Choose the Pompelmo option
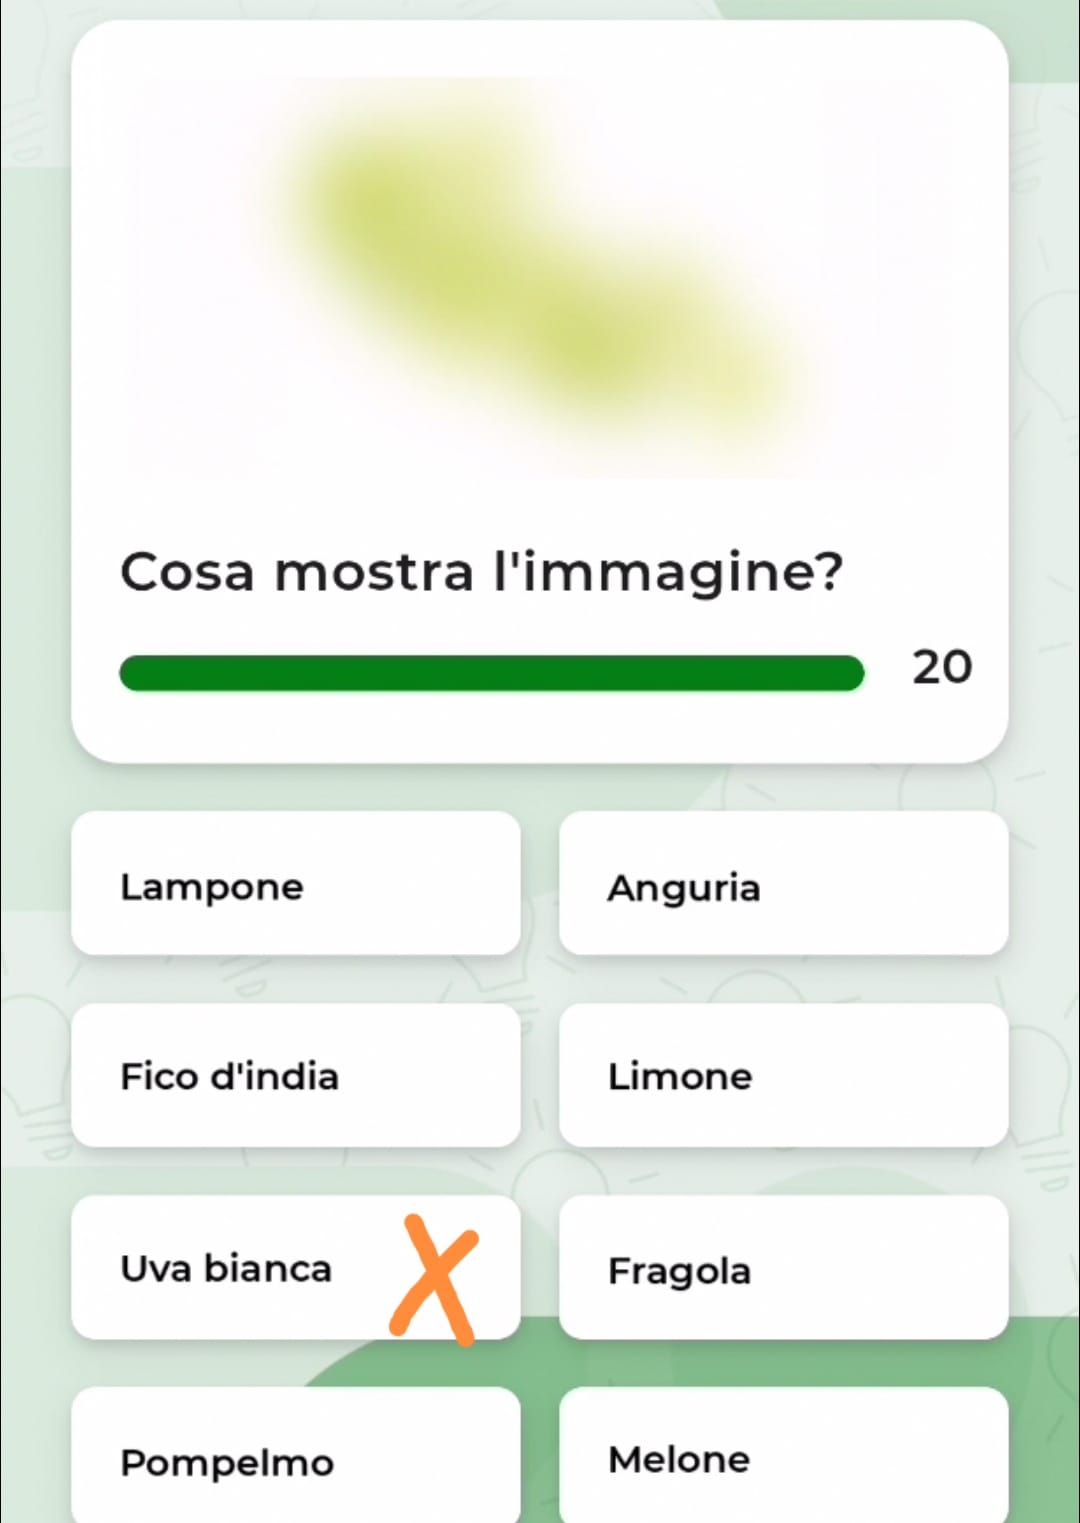The width and height of the screenshot is (1080, 1523). (x=295, y=1460)
